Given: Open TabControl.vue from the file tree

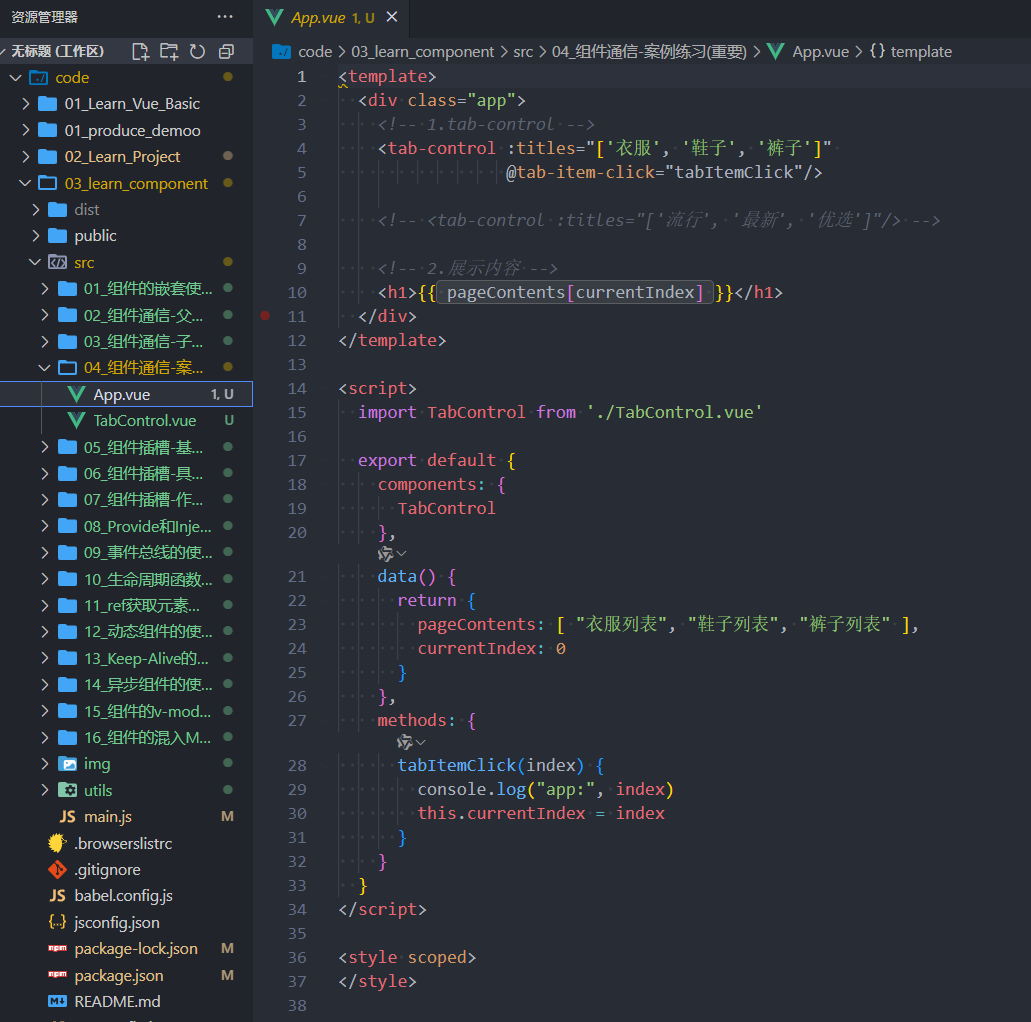Looking at the screenshot, I should tap(145, 420).
